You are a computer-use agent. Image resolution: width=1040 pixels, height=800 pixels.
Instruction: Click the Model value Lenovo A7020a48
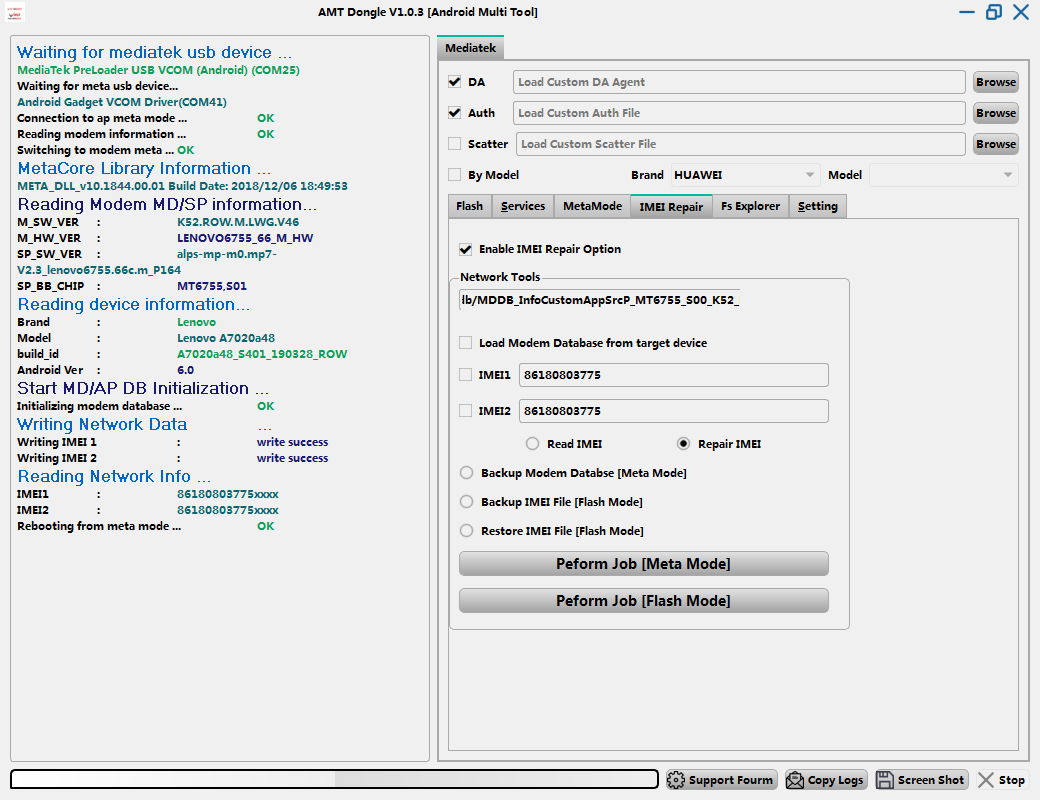coord(226,338)
